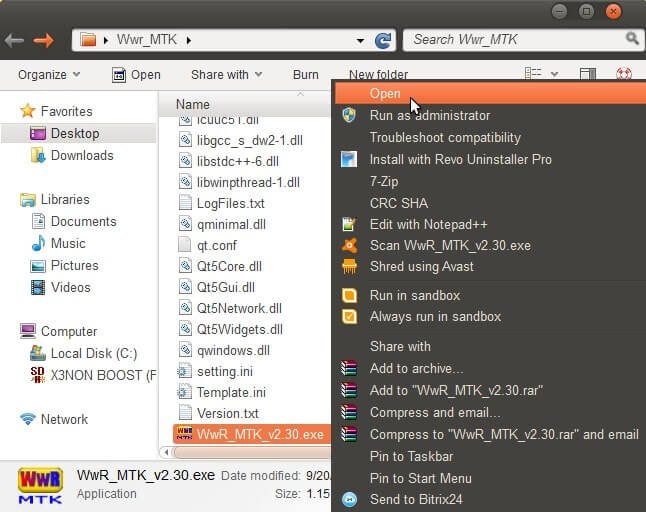Screen dimensions: 646x512
Task: Click the refresh icon beside the address bar
Action: click(383, 40)
